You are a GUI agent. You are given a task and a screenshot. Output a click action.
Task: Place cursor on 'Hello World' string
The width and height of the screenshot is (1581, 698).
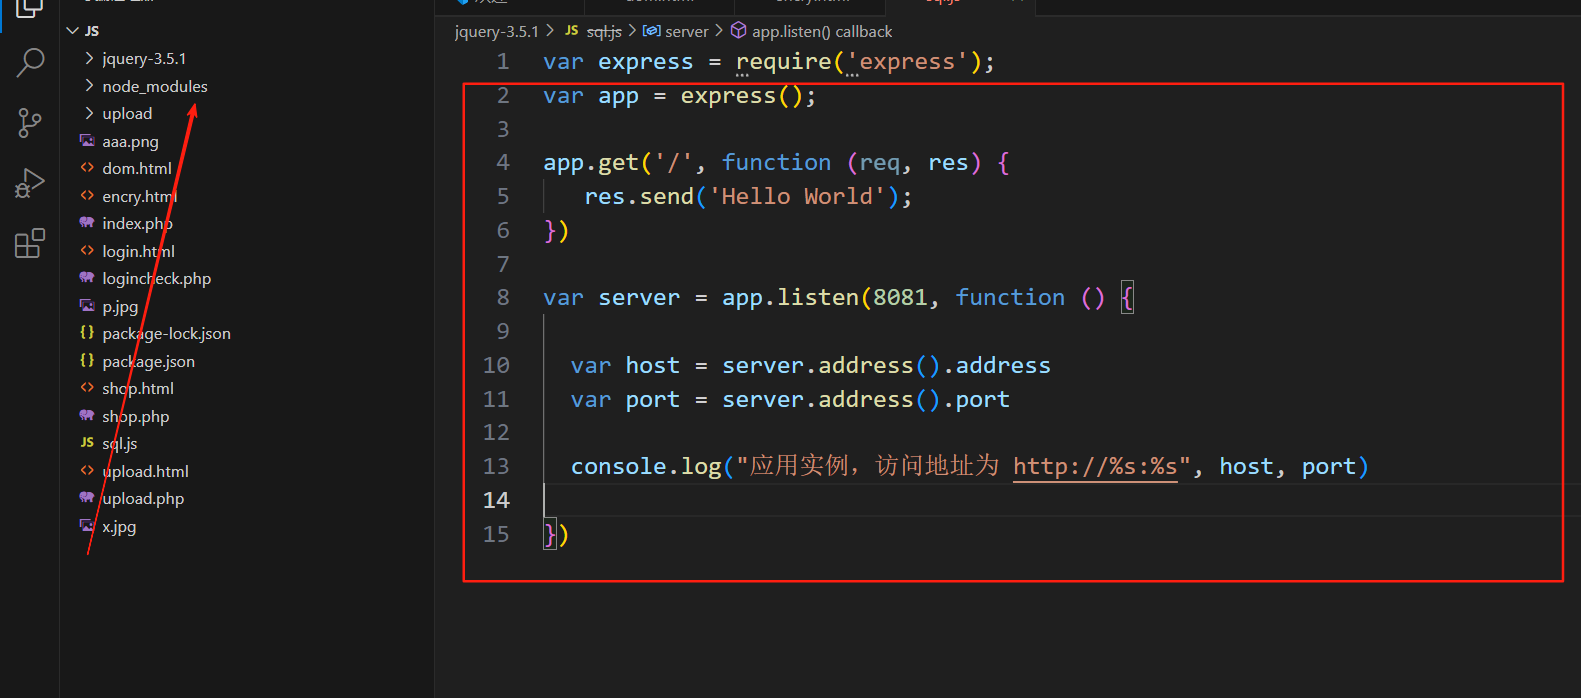click(x=797, y=197)
